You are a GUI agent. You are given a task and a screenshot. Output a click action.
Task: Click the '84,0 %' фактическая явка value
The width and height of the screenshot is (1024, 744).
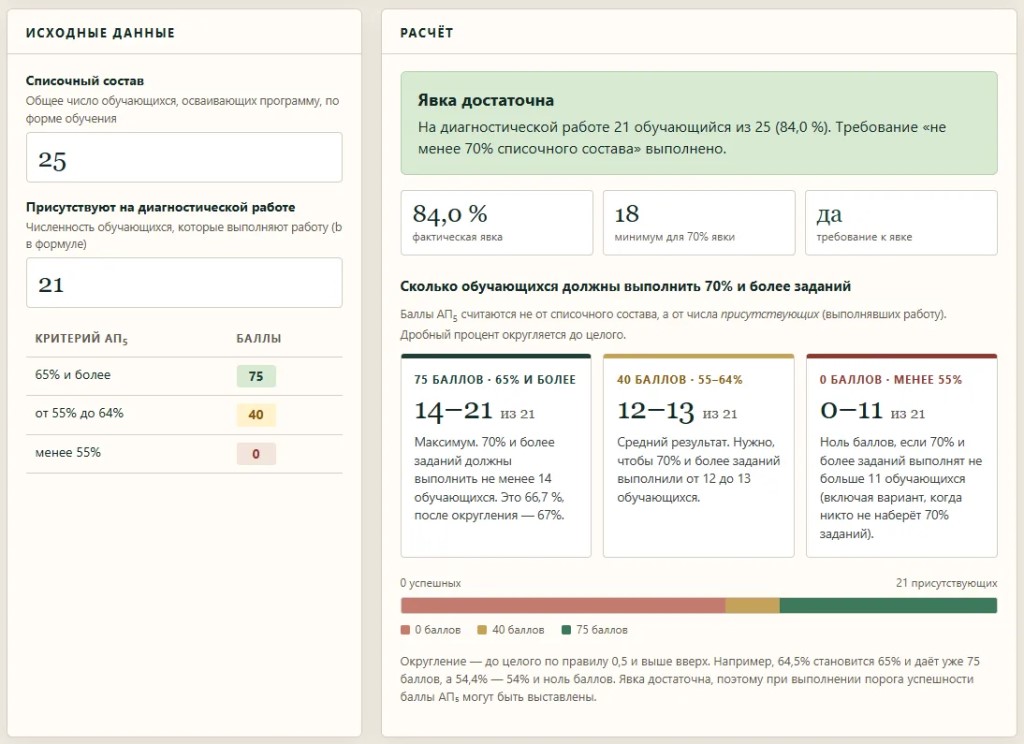click(x=450, y=214)
